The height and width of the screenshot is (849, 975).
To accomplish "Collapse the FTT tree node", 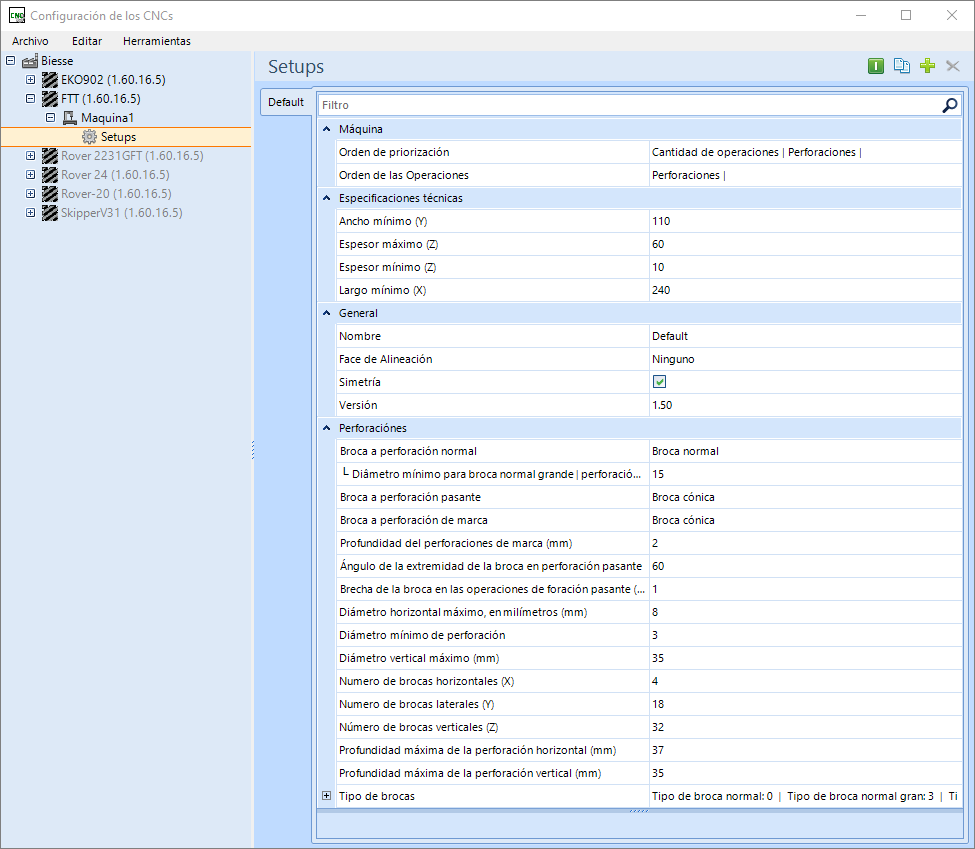I will click(30, 99).
